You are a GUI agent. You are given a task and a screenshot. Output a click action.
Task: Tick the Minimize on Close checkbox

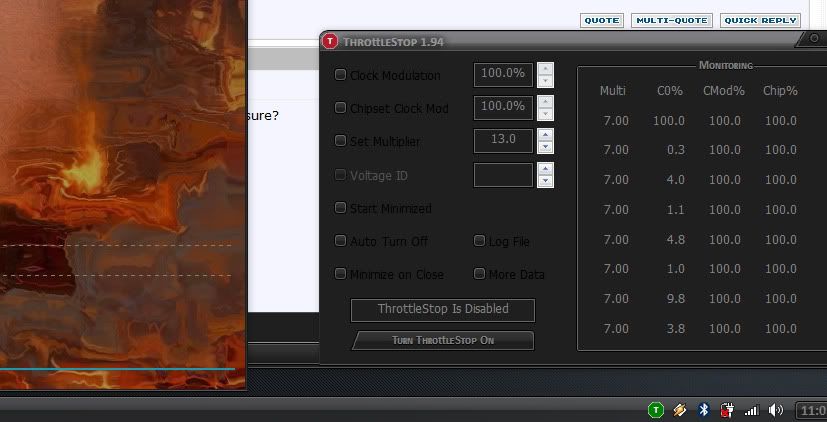click(340, 274)
